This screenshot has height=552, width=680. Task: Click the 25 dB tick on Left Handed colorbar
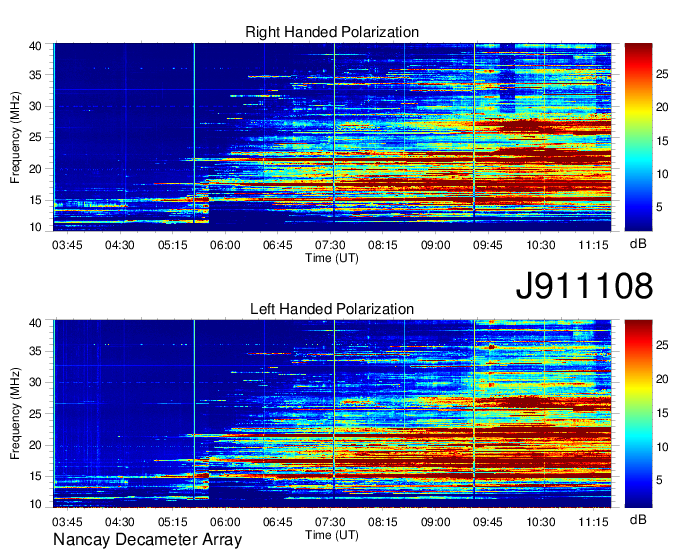[x=662, y=346]
